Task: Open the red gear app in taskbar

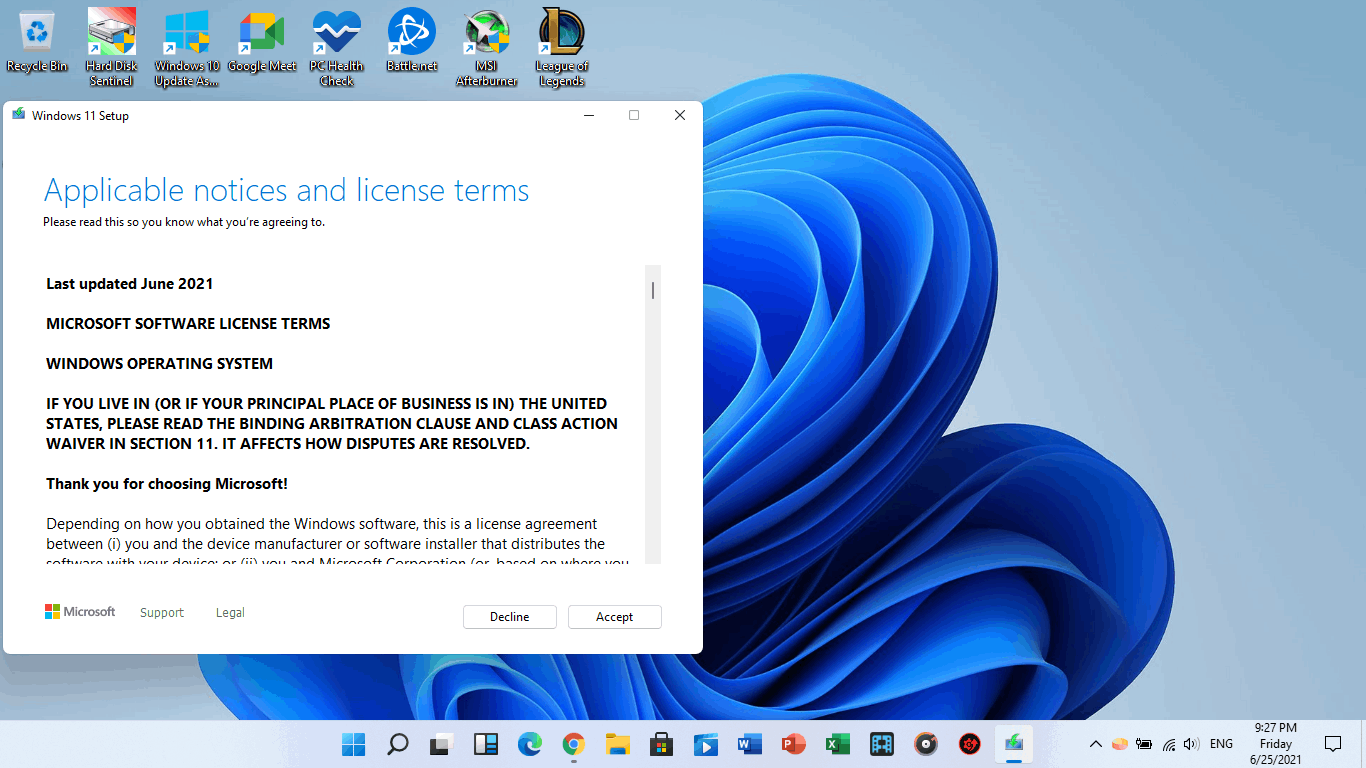Action: [969, 744]
